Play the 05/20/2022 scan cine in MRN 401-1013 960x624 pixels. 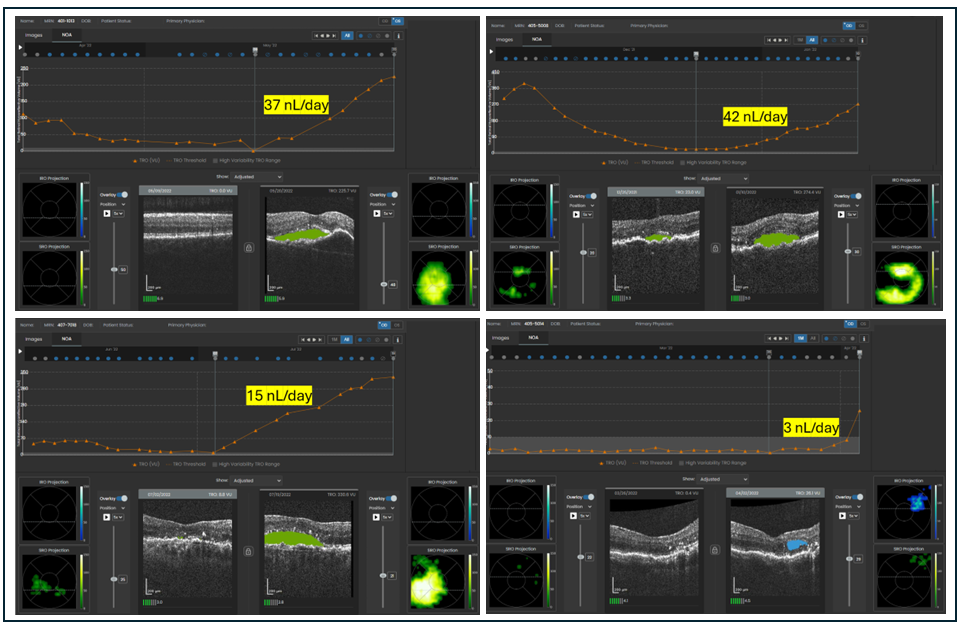coord(376,213)
